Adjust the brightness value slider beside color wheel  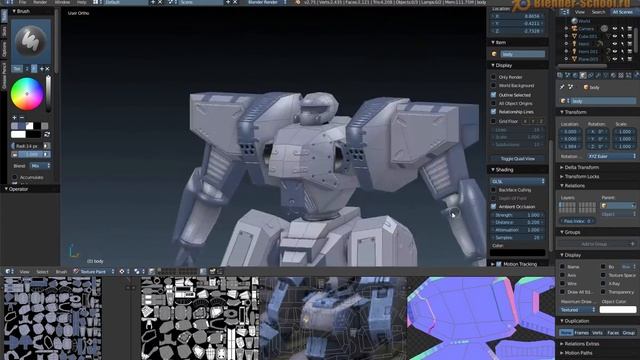[x=48, y=93]
